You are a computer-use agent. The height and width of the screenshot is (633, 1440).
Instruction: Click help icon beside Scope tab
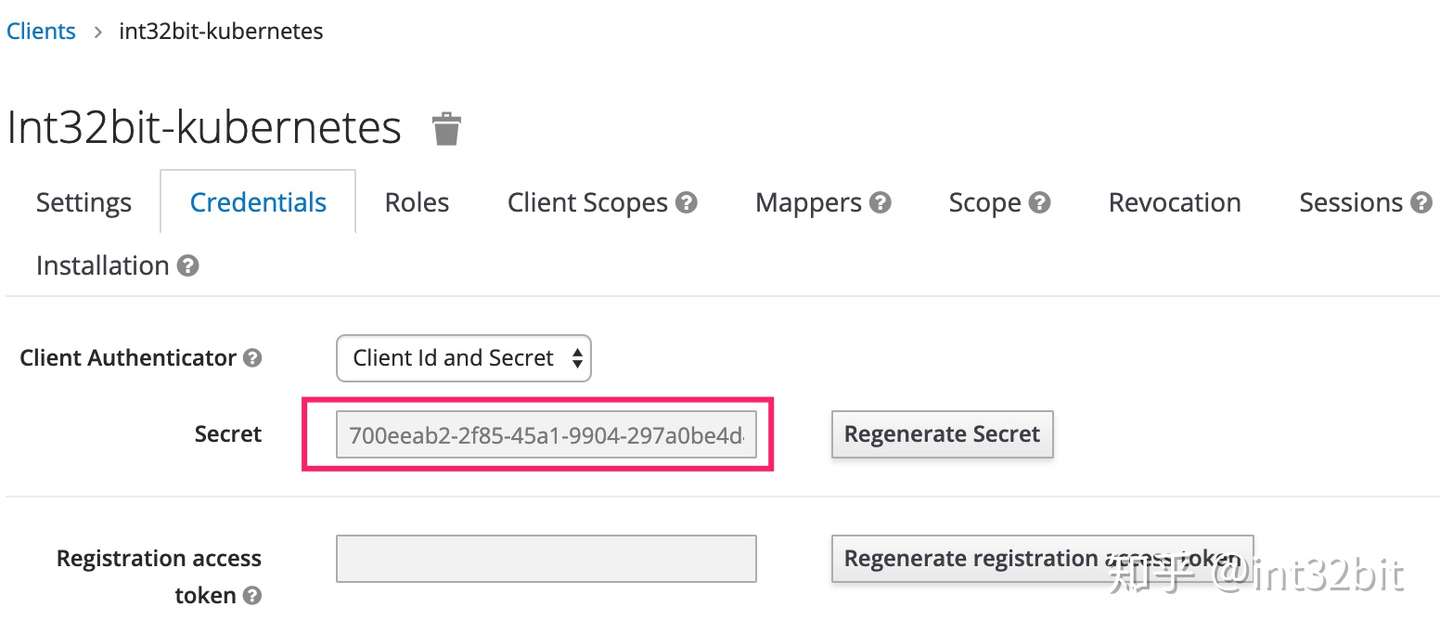click(1040, 202)
